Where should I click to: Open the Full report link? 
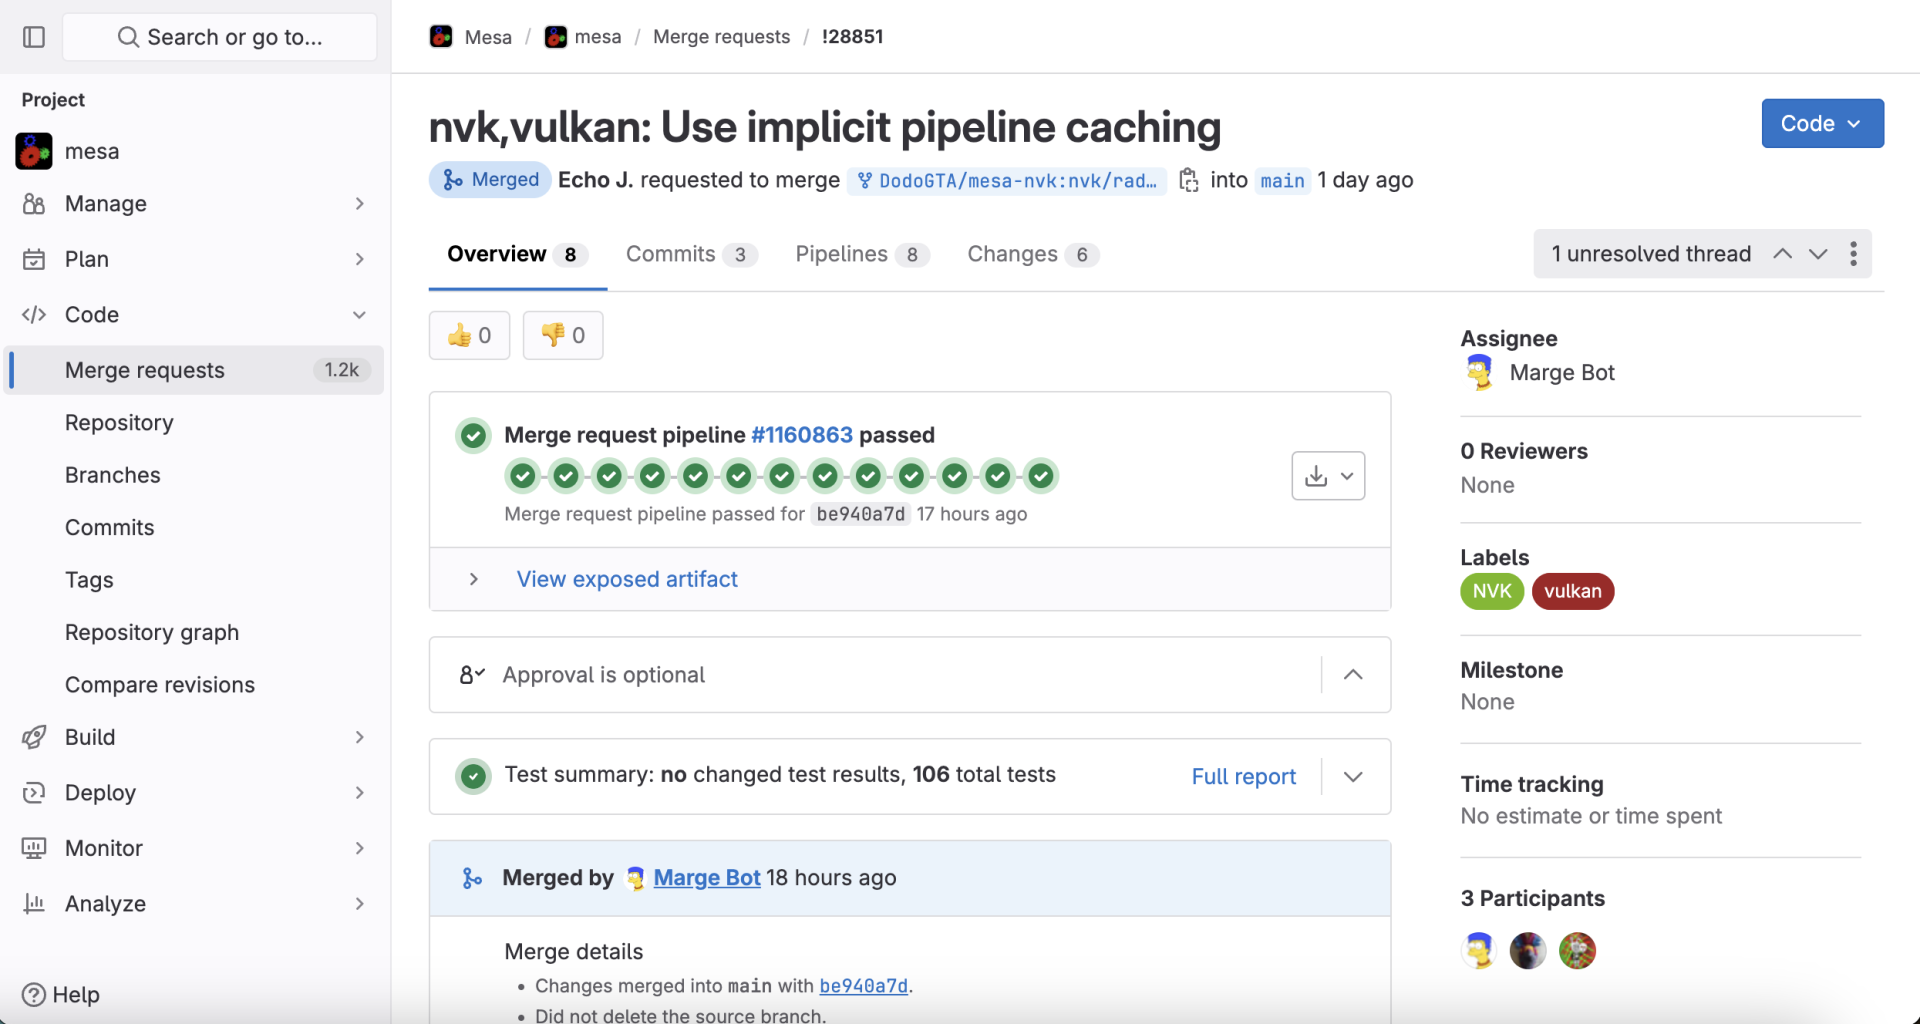[x=1243, y=776]
